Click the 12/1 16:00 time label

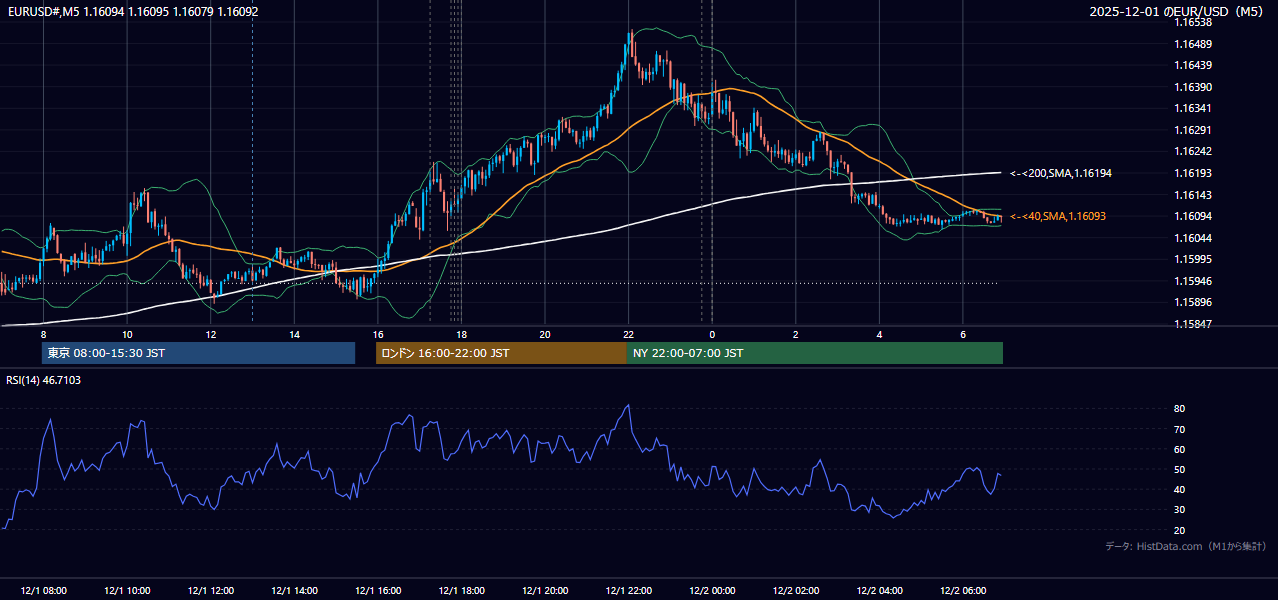click(378, 591)
